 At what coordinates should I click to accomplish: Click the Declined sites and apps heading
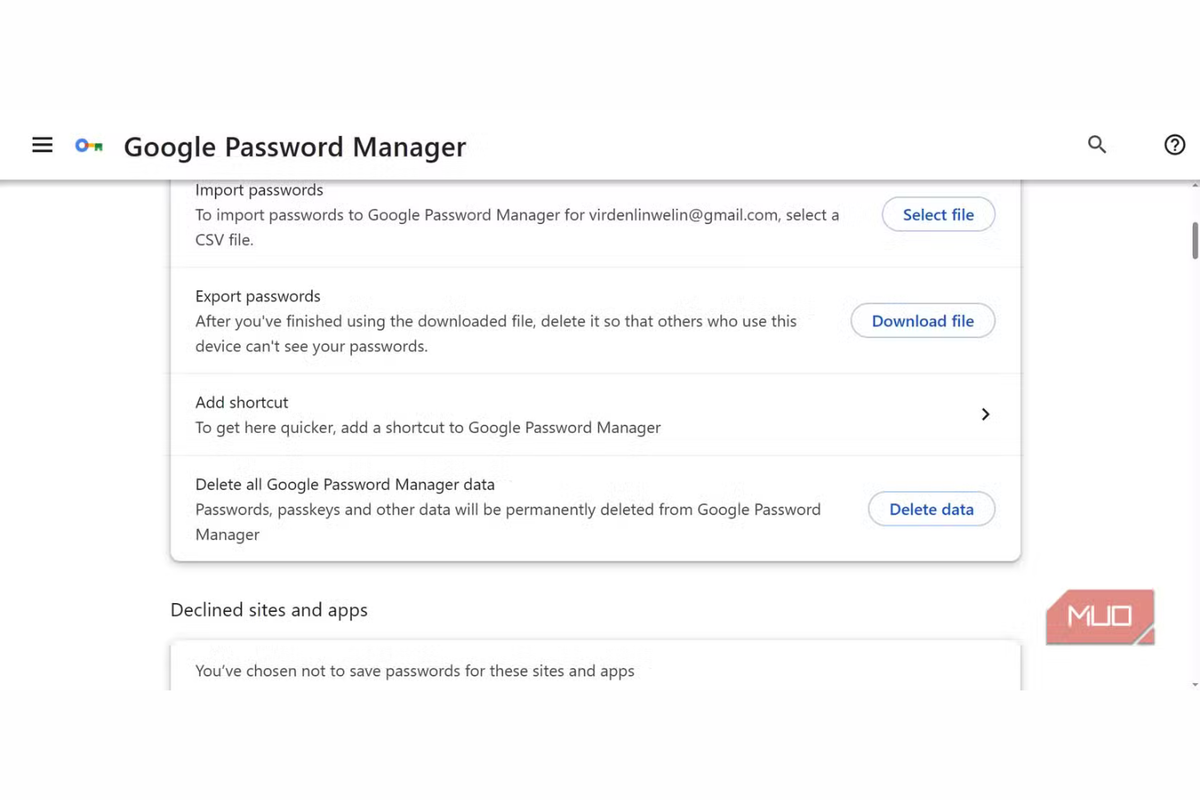point(269,610)
